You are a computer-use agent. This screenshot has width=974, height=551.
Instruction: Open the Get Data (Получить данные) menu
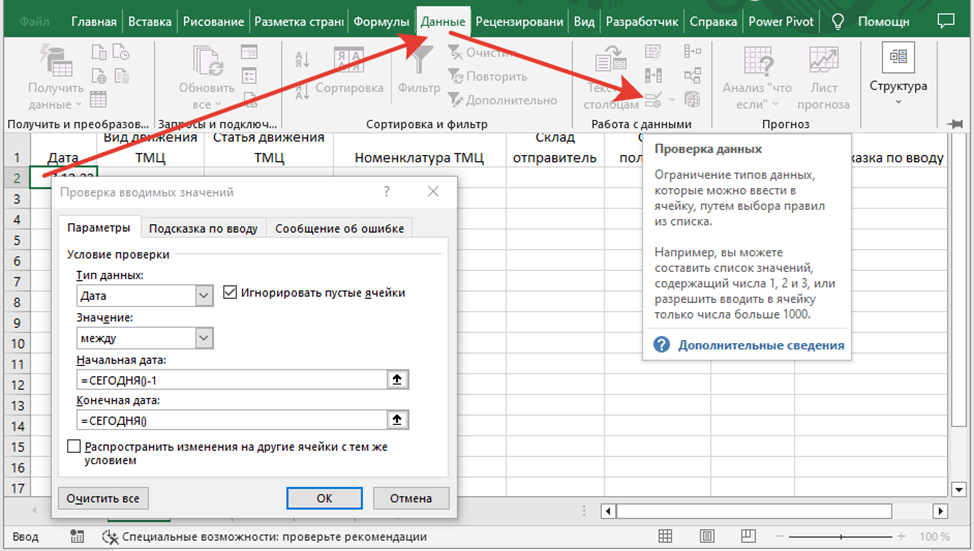(55, 79)
